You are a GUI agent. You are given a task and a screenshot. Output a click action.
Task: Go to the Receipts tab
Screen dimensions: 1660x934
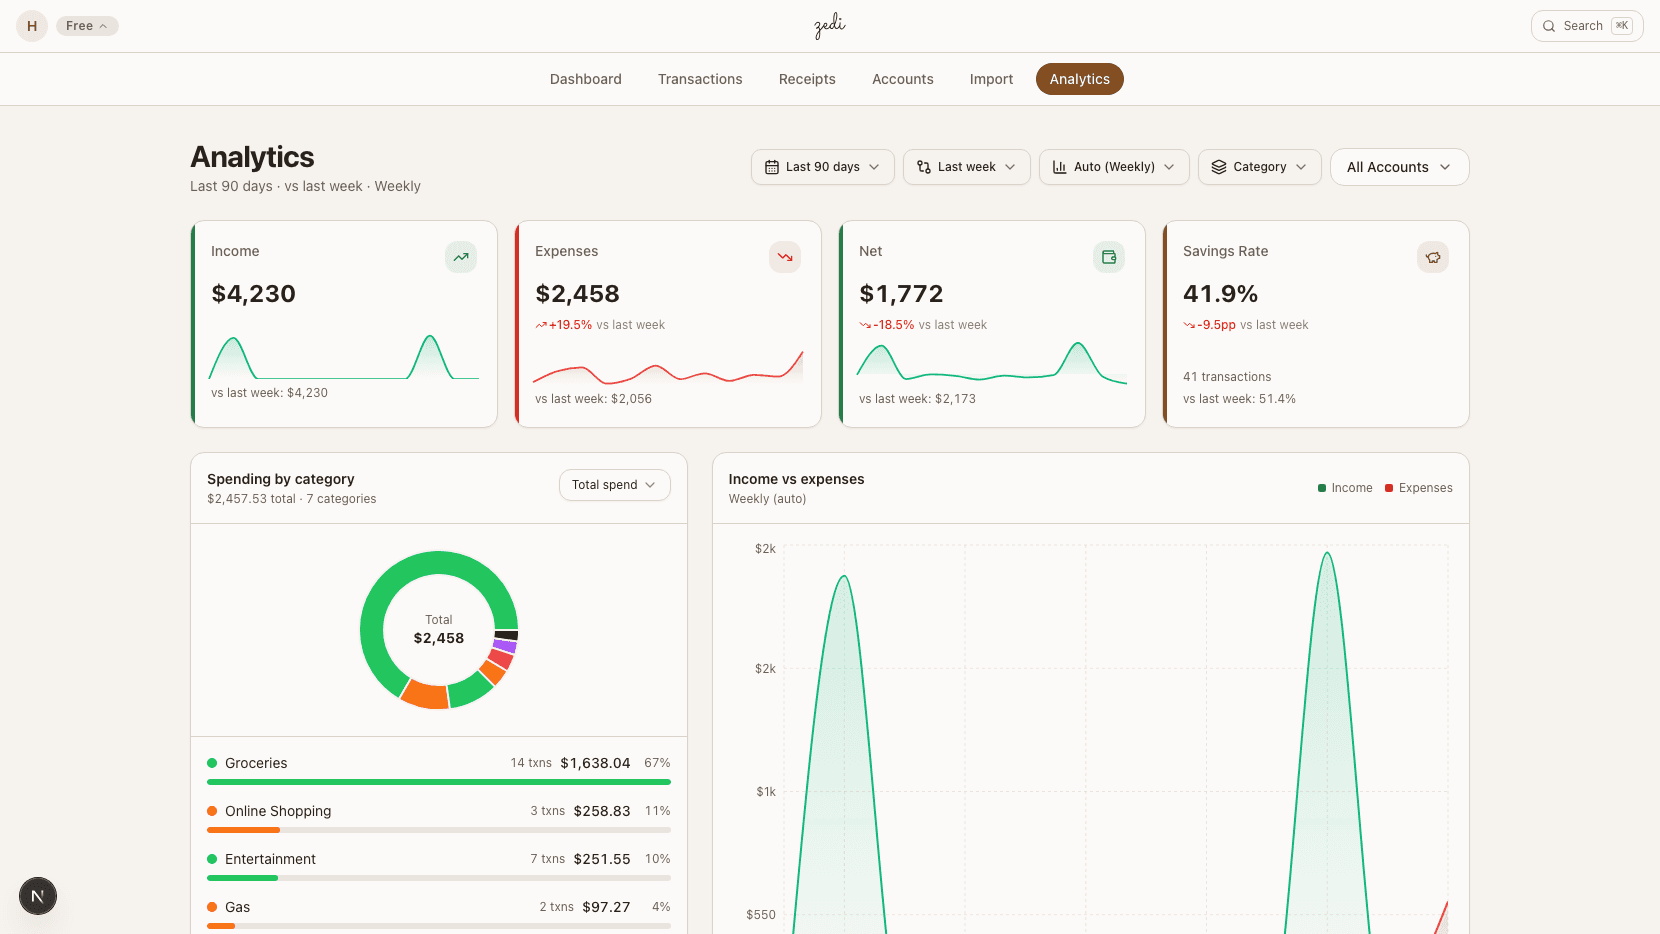[807, 79]
